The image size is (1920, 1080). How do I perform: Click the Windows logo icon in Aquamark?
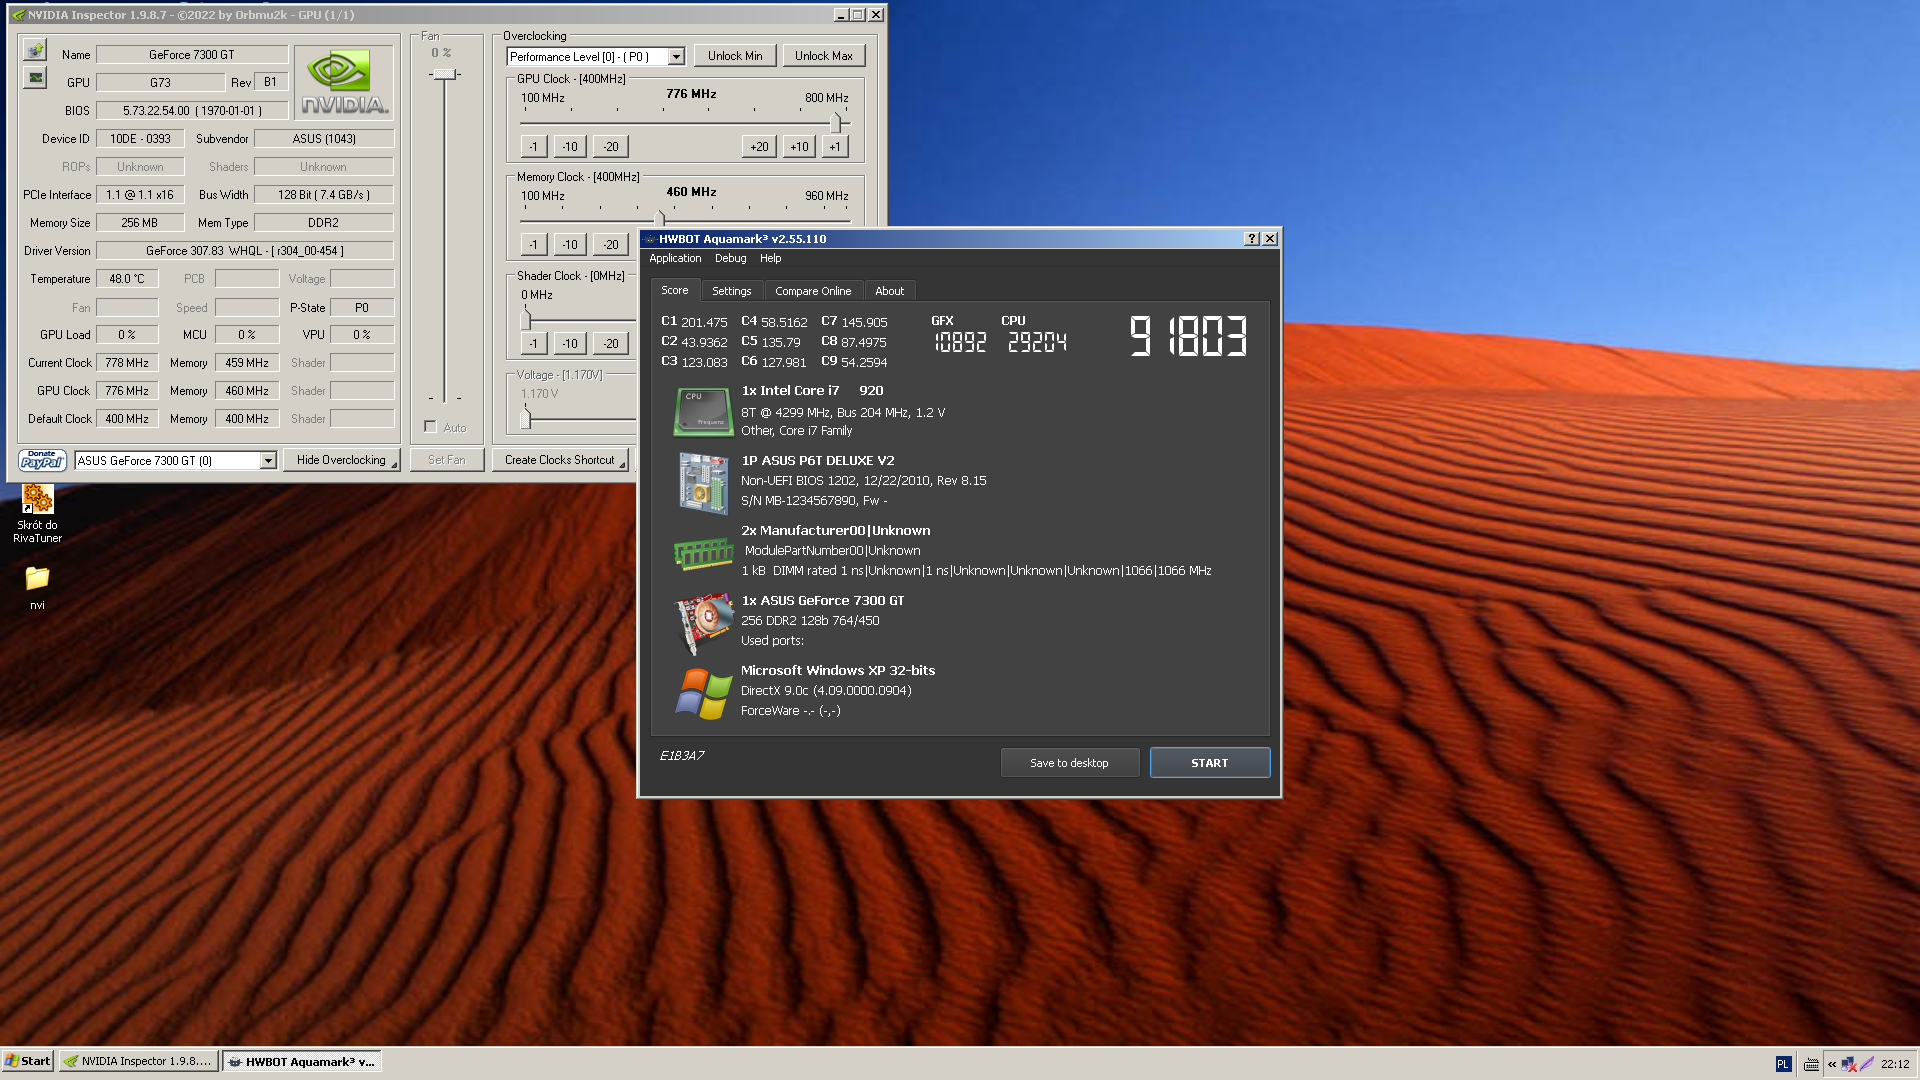coord(703,693)
